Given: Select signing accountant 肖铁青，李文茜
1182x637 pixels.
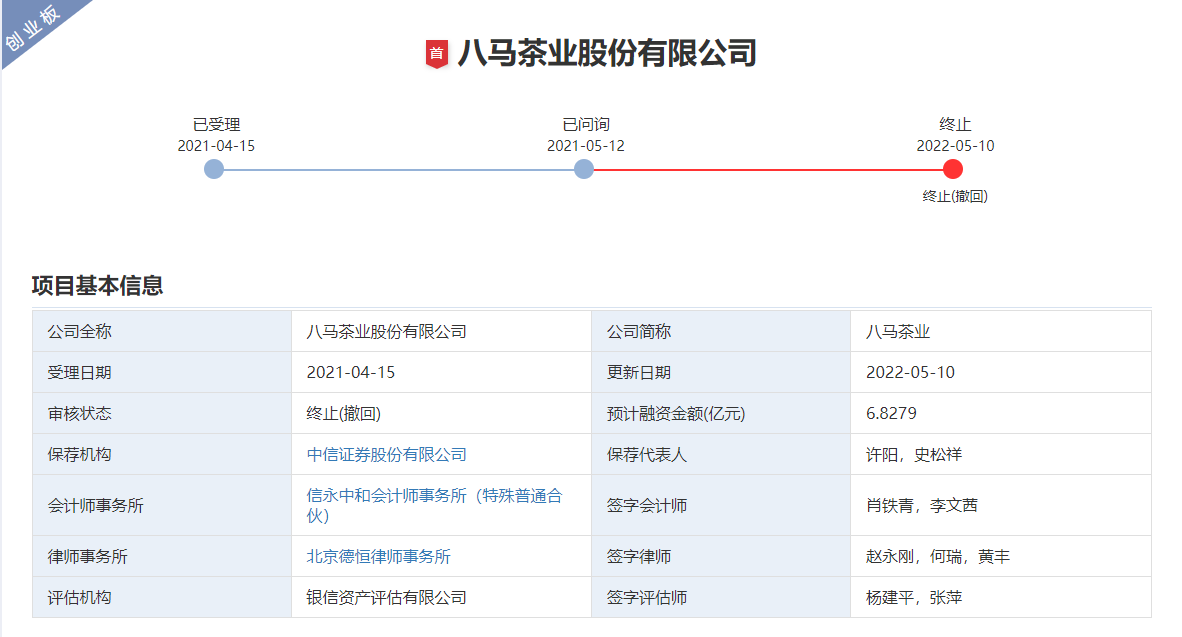Looking at the screenshot, I should click(x=920, y=505).
